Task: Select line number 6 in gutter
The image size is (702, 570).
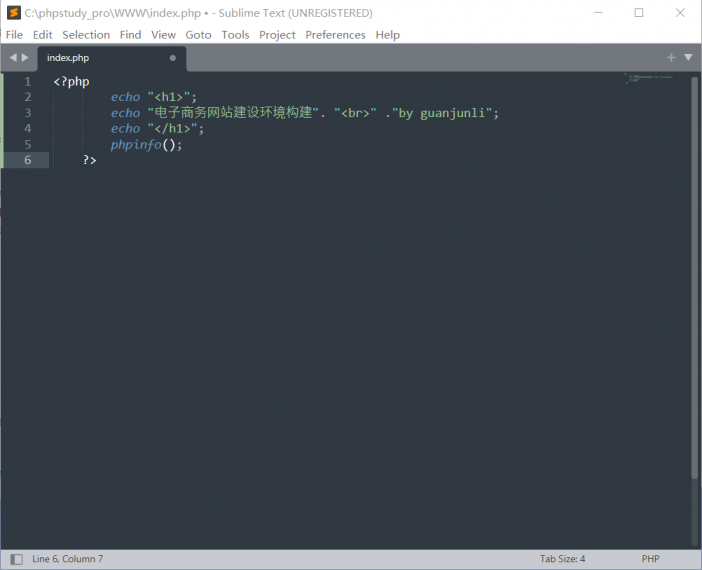Action: (x=28, y=160)
